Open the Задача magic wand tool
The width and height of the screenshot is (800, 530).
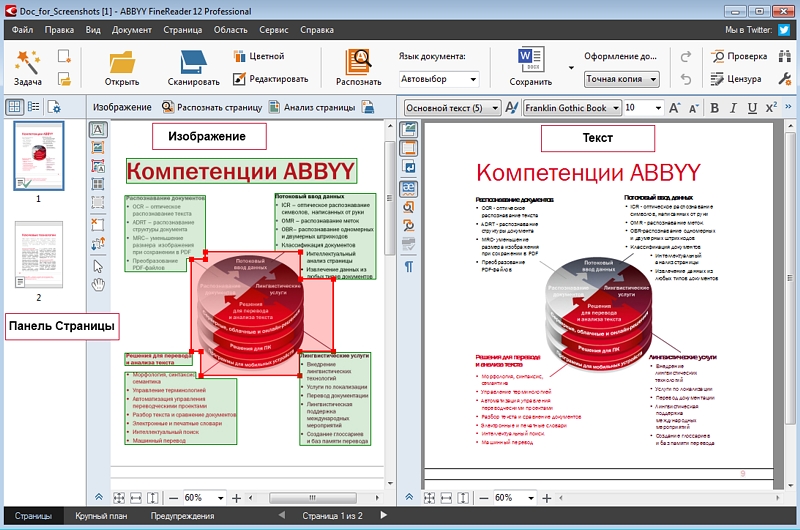[27, 62]
